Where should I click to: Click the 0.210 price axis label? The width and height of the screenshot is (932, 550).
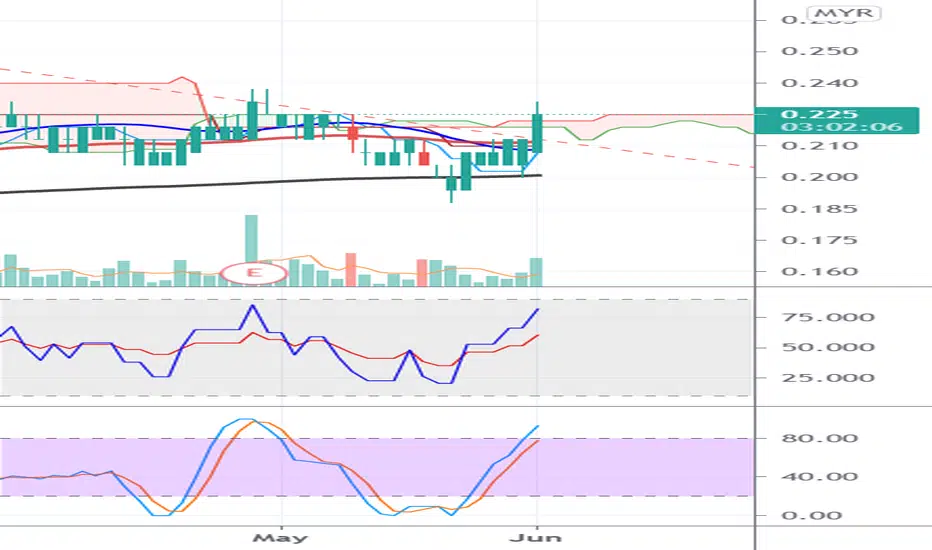[820, 146]
